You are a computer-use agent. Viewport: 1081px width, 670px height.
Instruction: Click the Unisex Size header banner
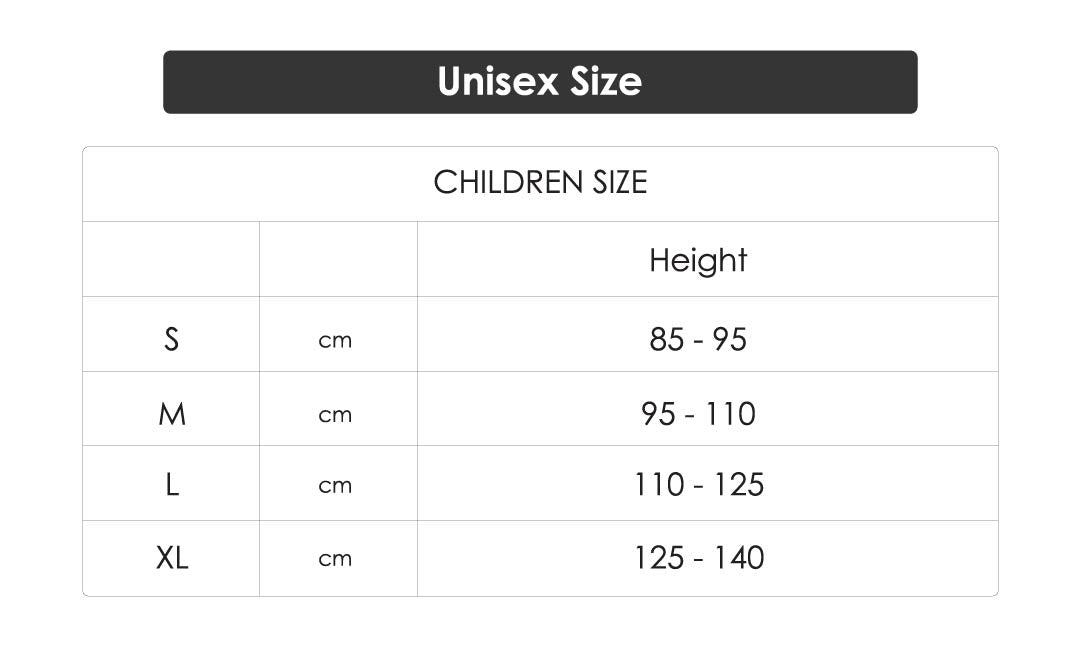pyautogui.click(x=540, y=82)
